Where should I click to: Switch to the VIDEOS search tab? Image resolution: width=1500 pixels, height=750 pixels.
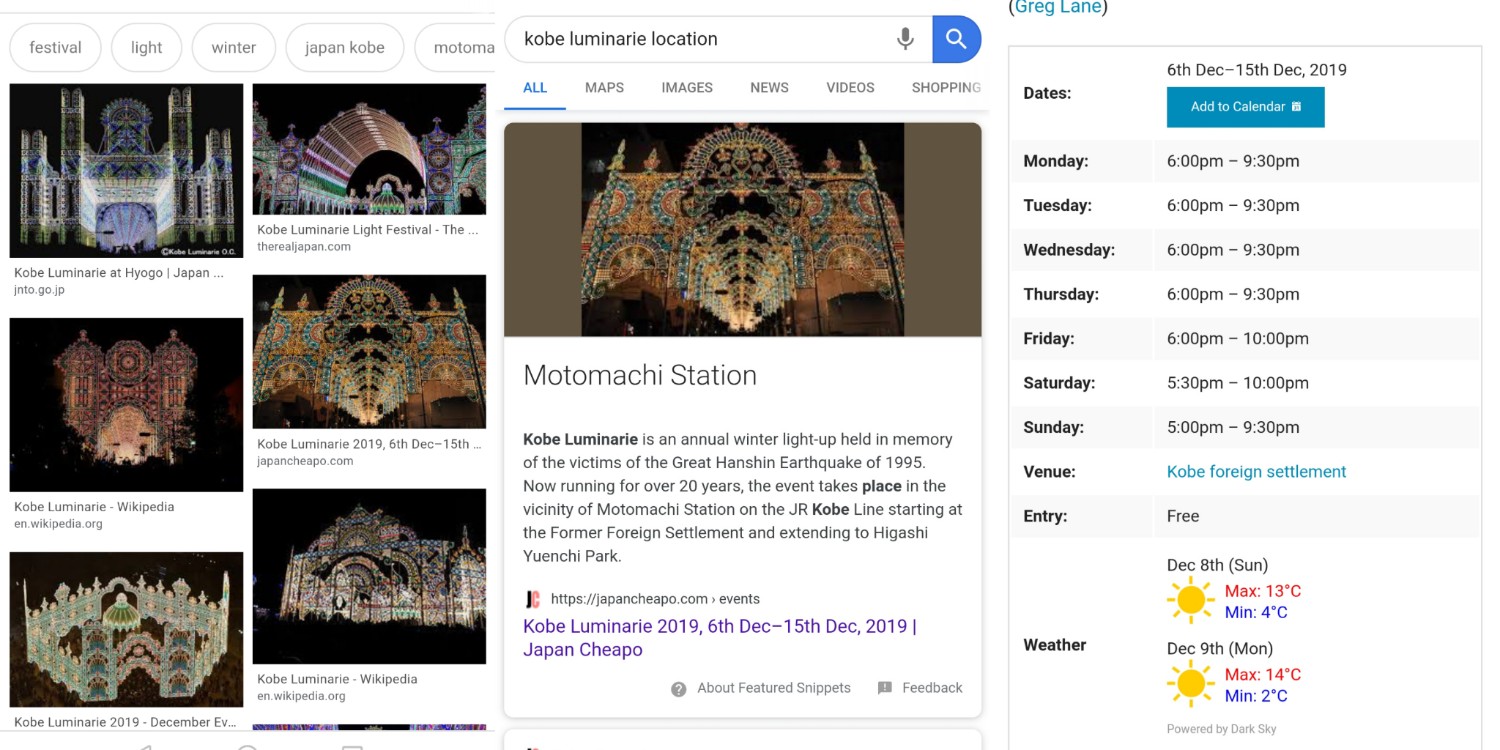tap(850, 87)
